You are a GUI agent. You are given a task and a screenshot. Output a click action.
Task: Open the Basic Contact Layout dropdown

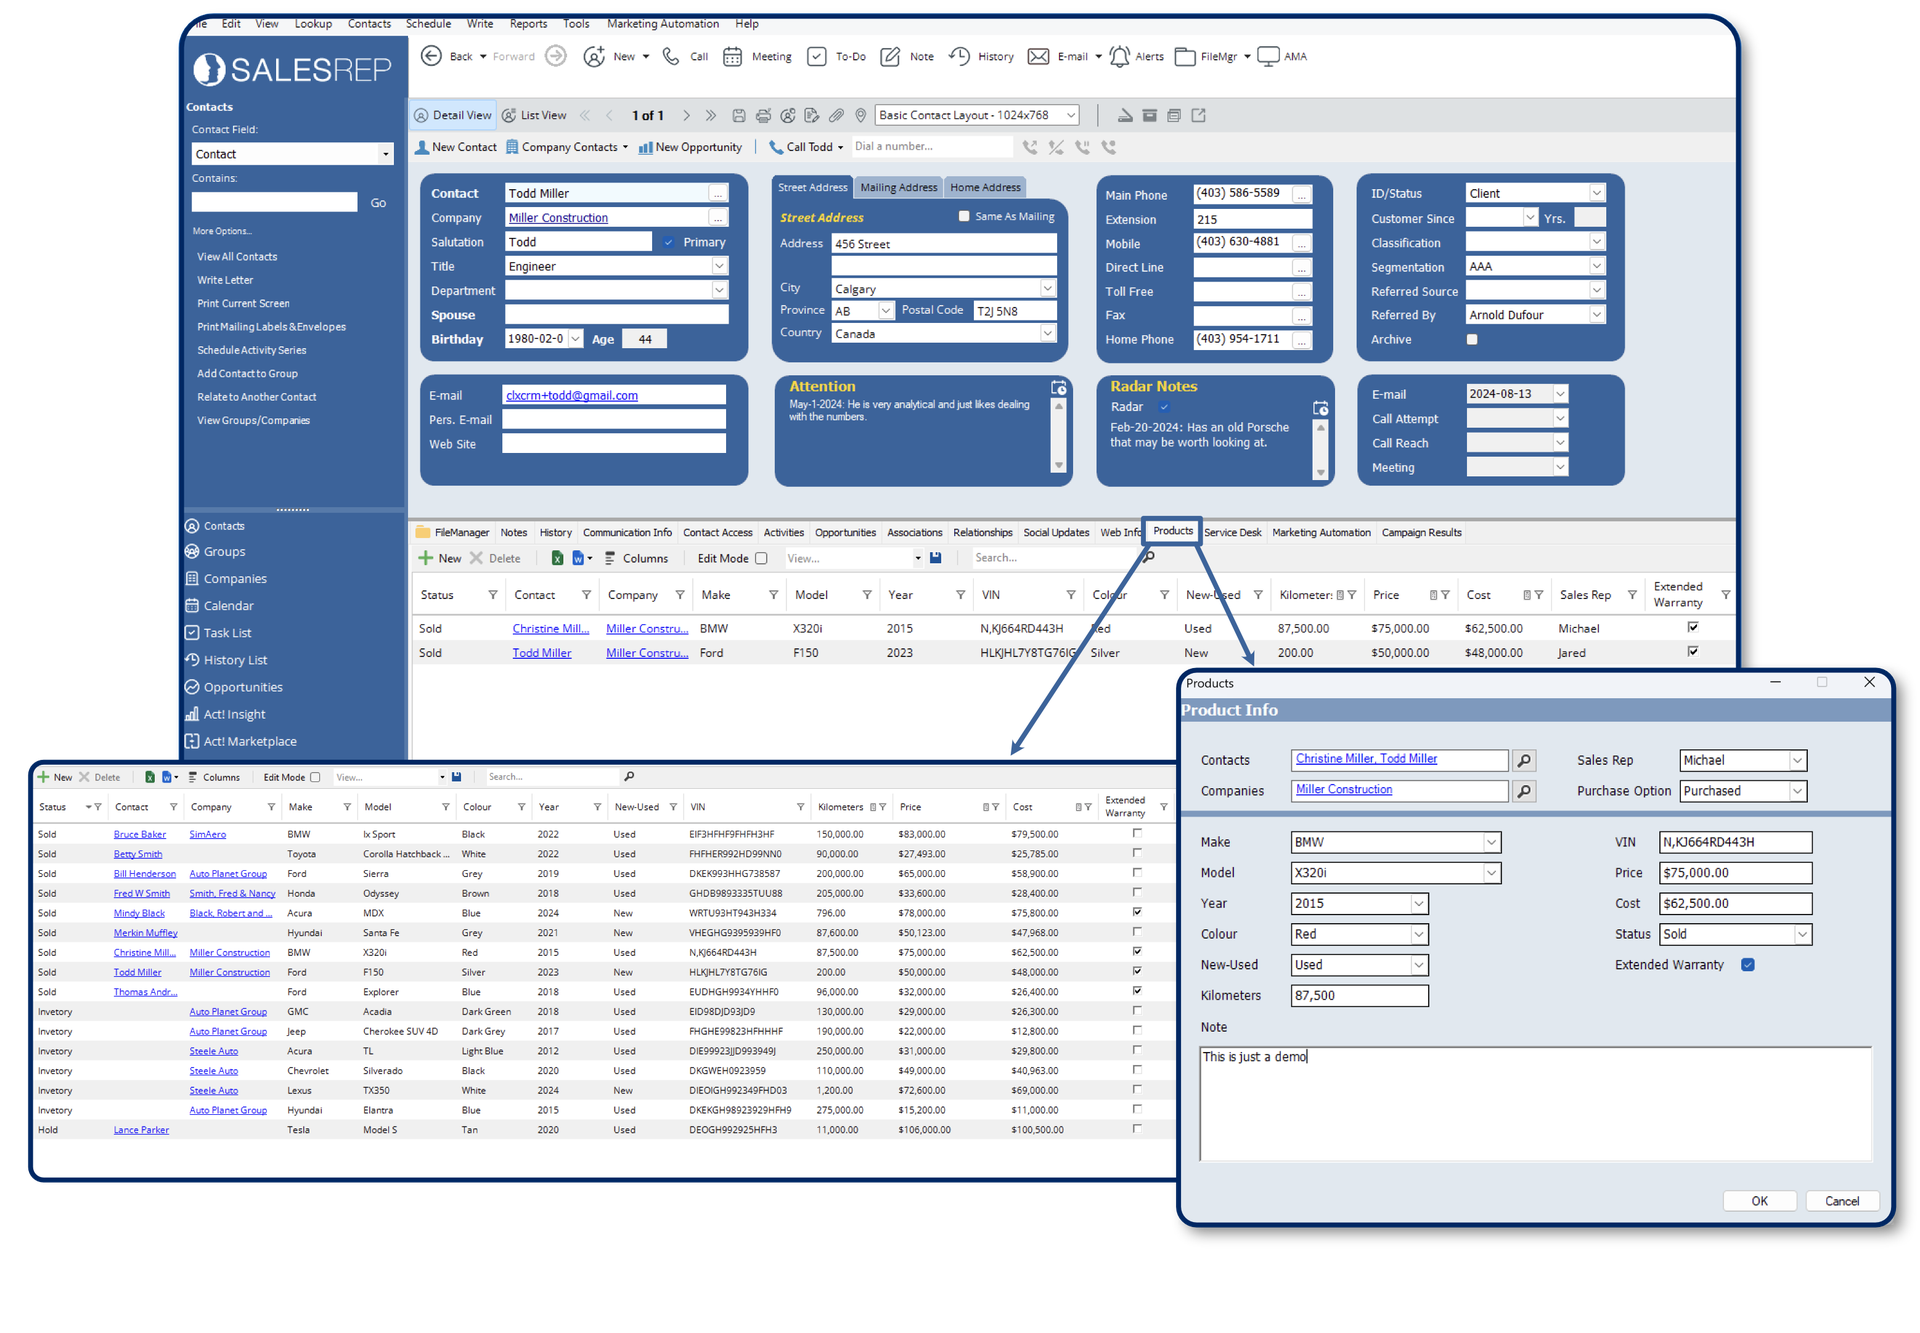(x=1071, y=115)
